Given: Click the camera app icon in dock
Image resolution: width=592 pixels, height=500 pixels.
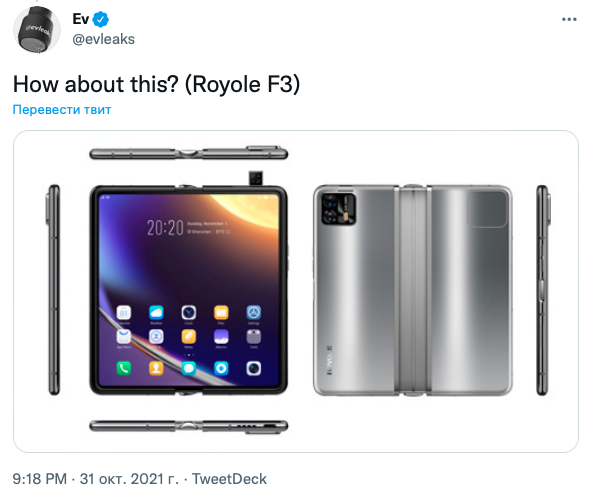Looking at the screenshot, I should pos(254,368).
